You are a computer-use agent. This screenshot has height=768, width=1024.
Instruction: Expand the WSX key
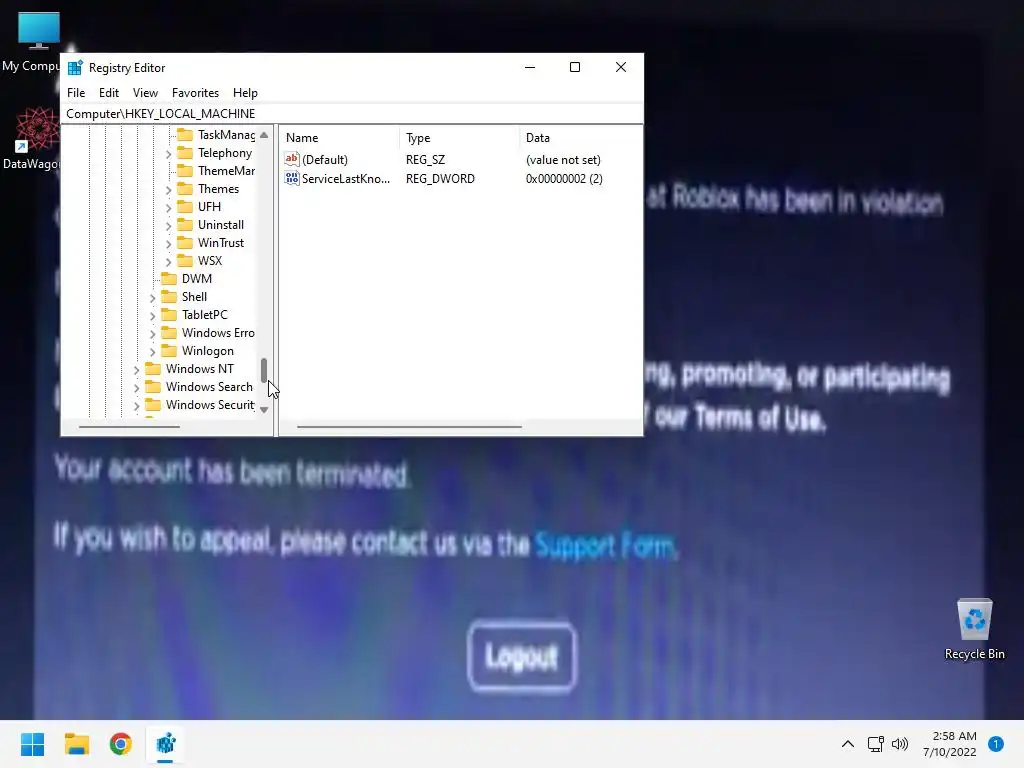tap(168, 262)
